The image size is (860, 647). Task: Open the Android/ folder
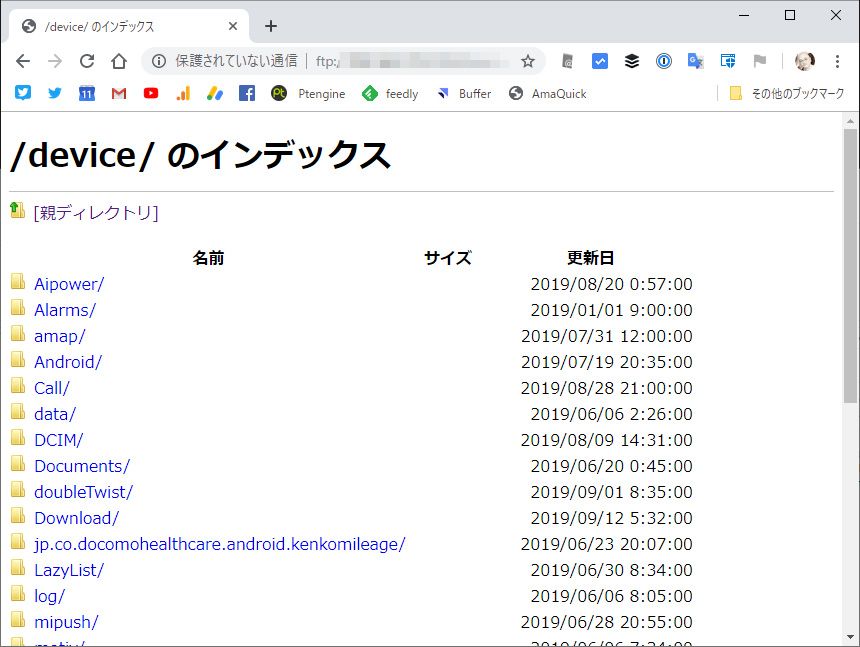coord(68,362)
